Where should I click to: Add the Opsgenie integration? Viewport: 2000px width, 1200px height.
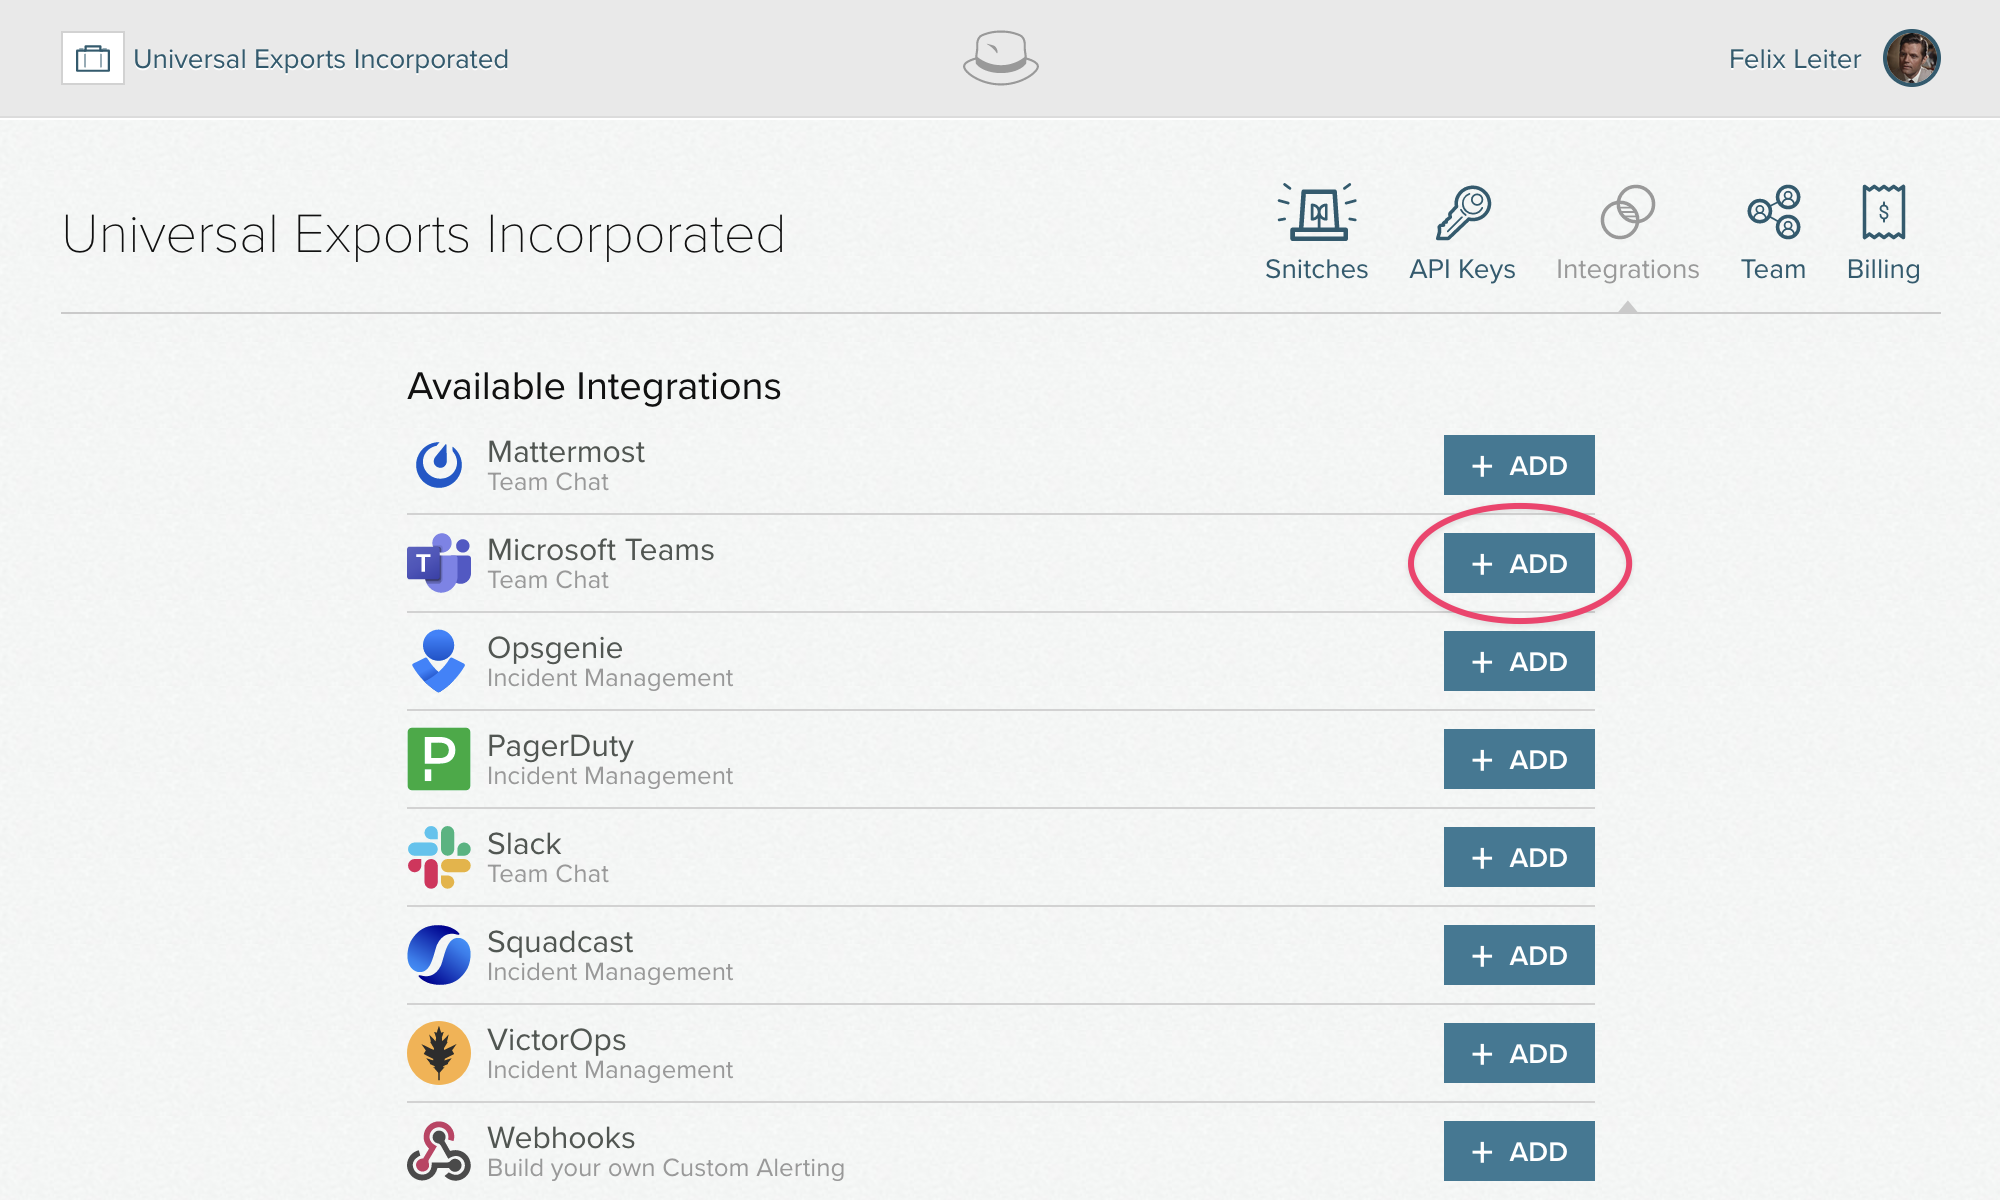pyautogui.click(x=1519, y=661)
